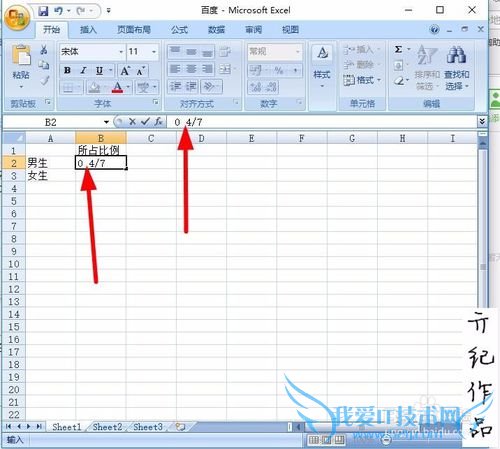
Task: Click AutoSum sigma button
Action: point(399,50)
